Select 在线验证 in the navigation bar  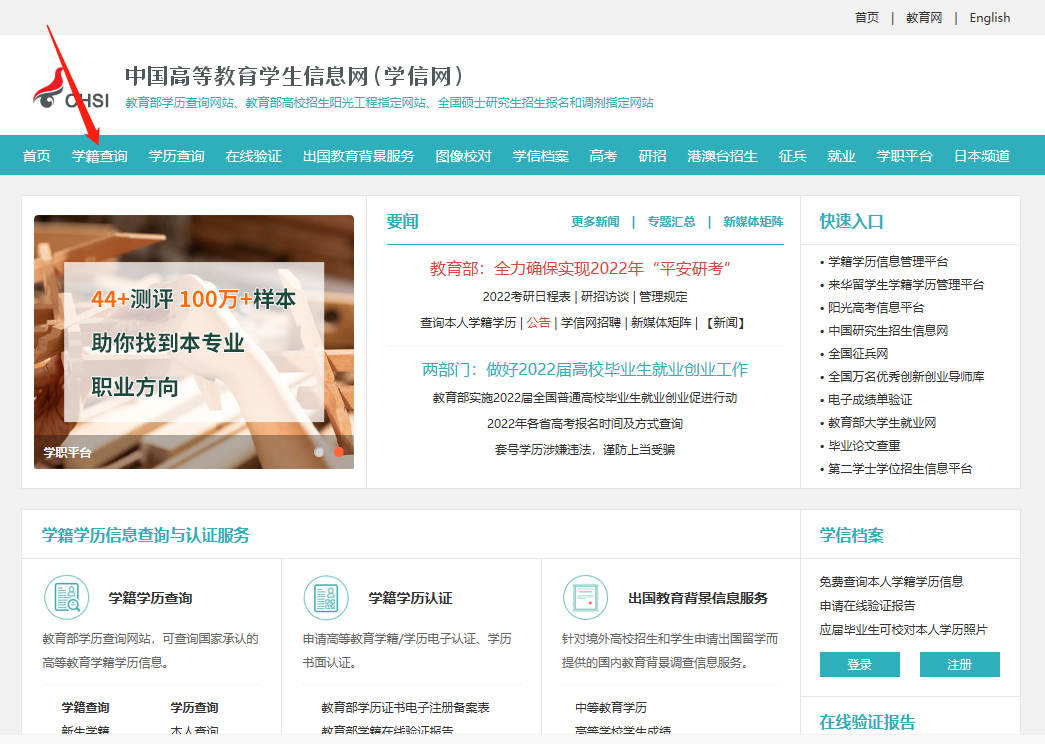coord(253,156)
